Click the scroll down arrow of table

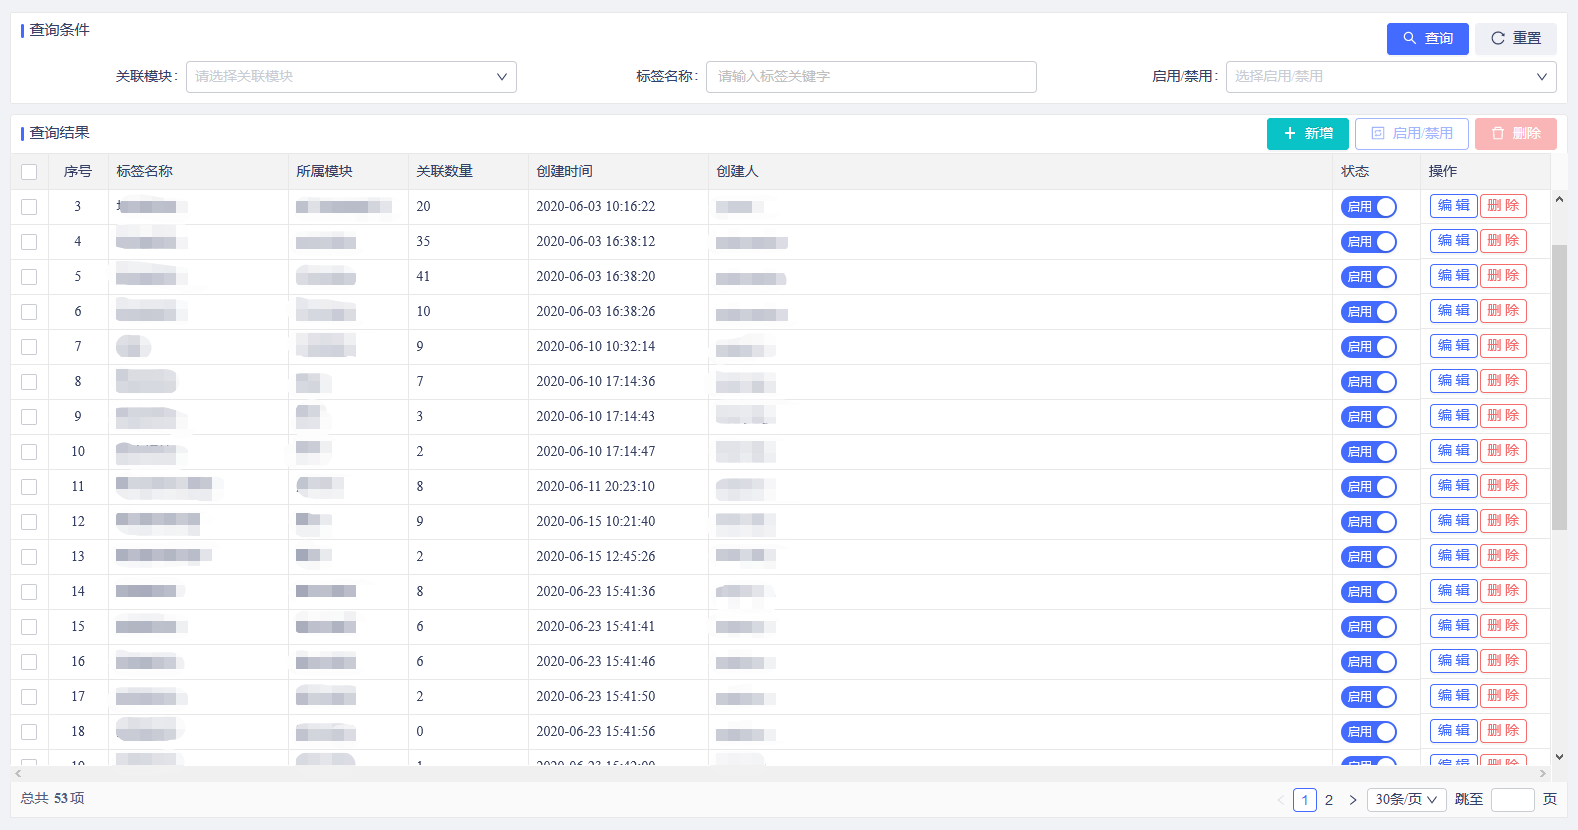[x=1559, y=757]
